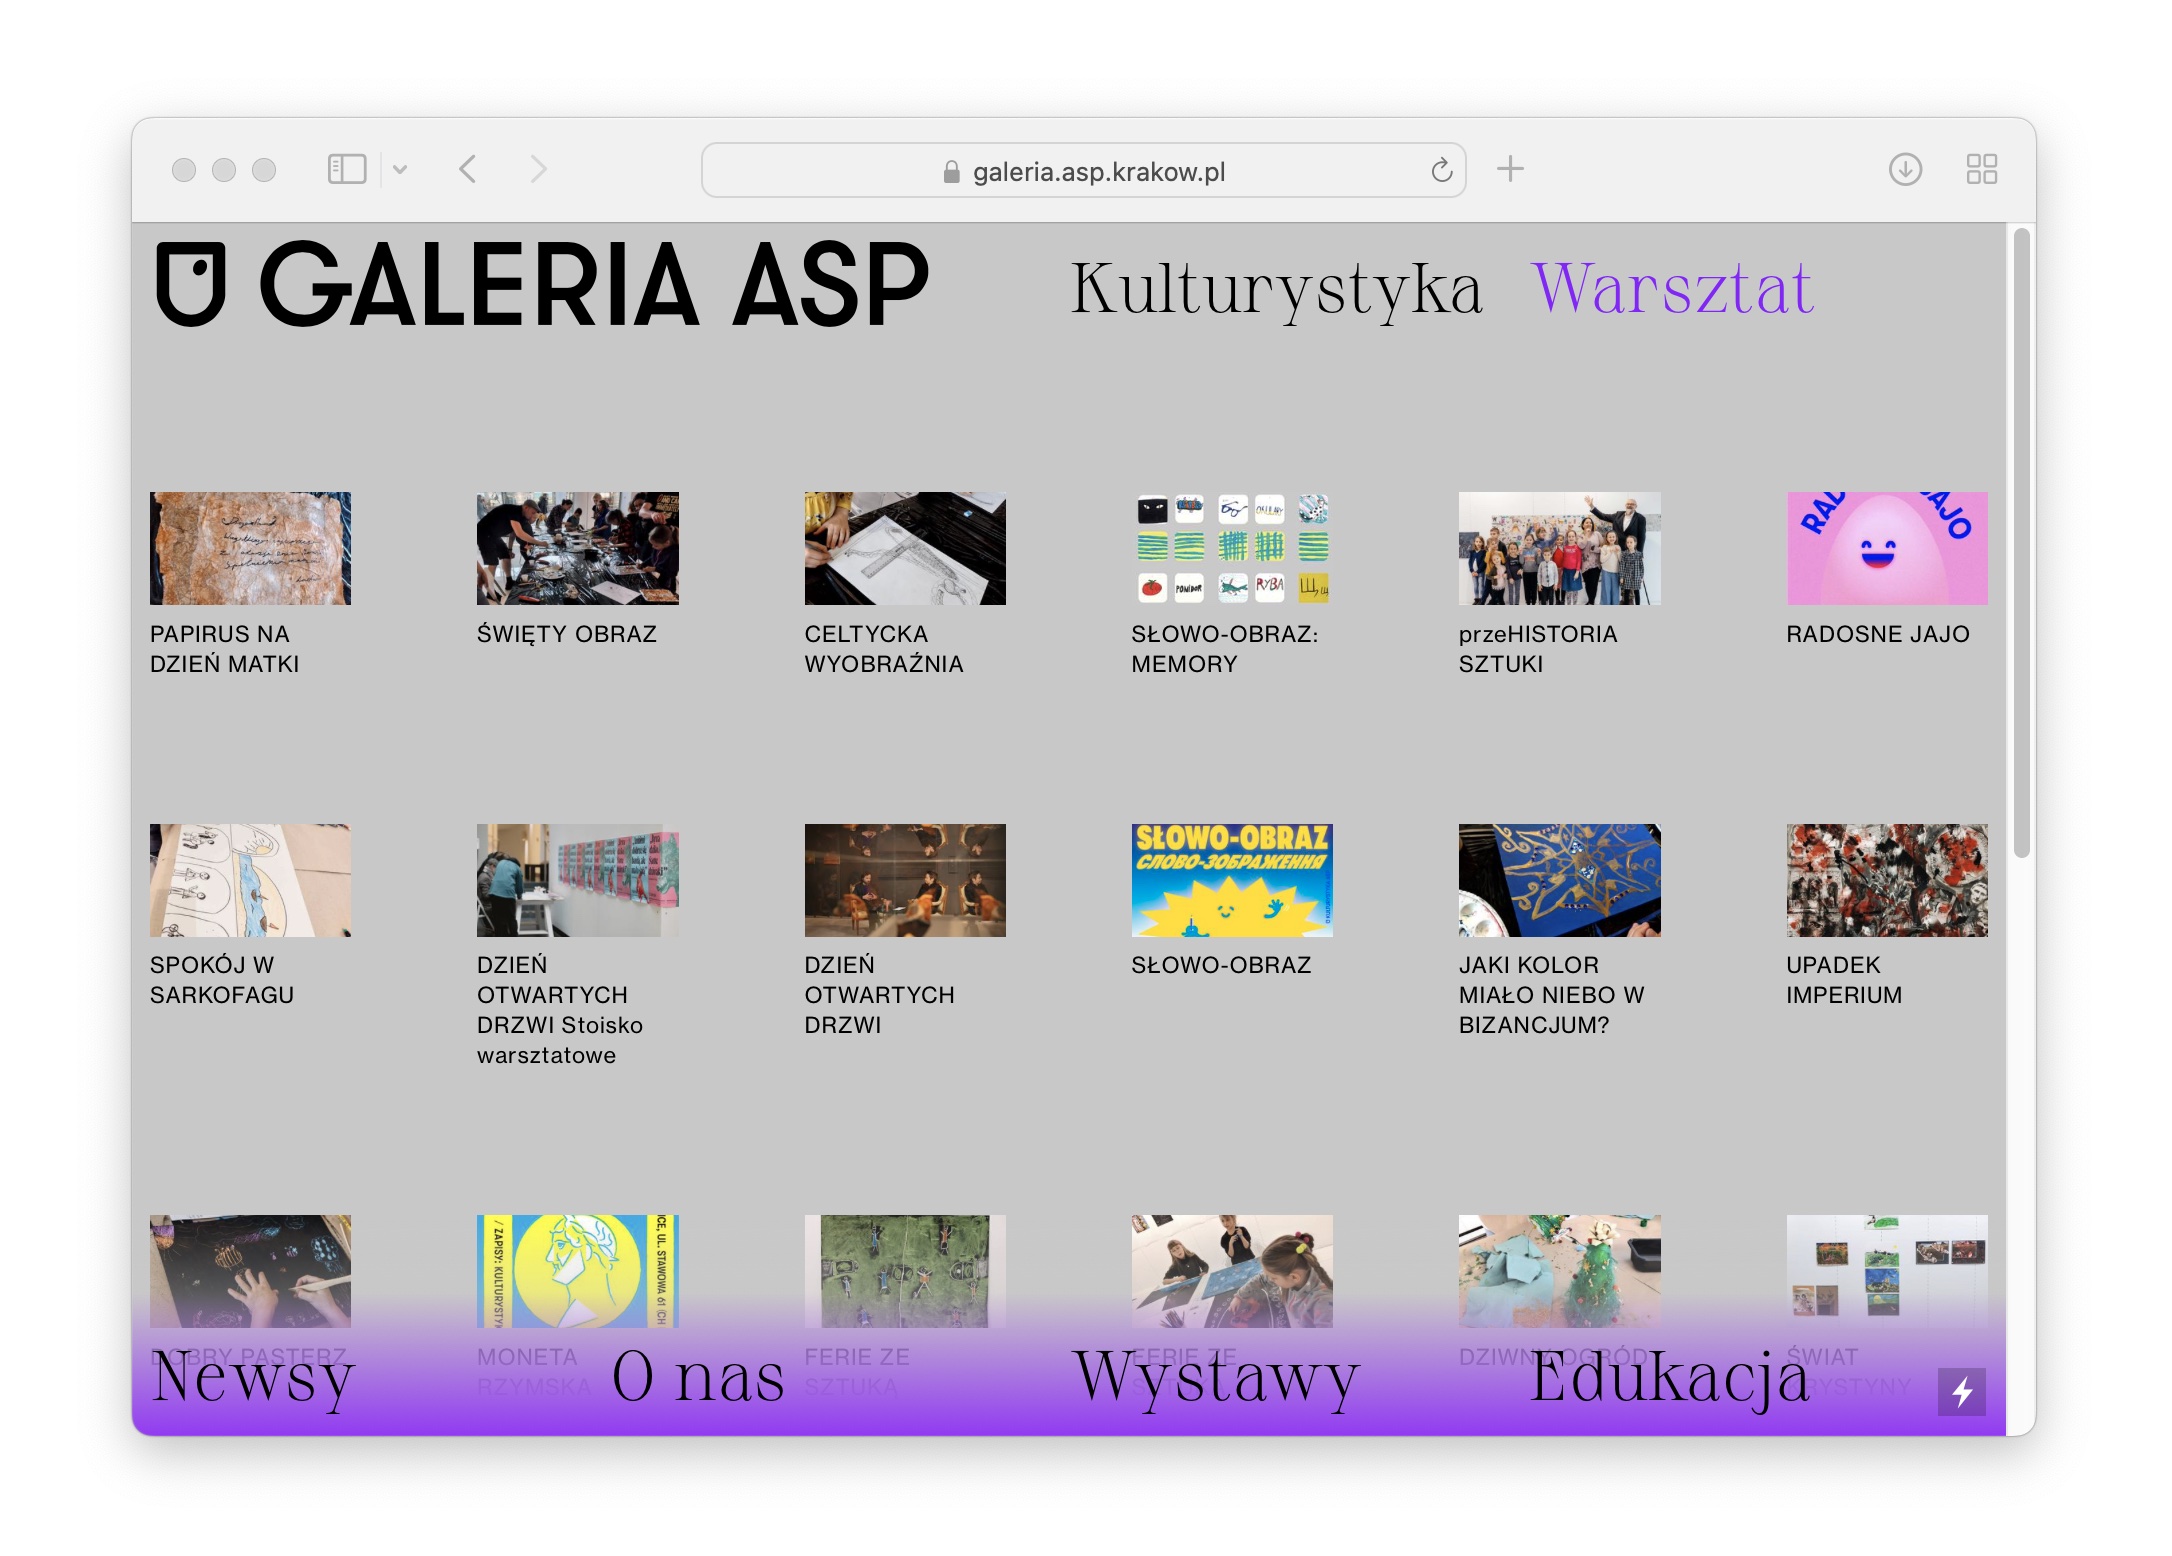The height and width of the screenshot is (1556, 2172).
Task: Click the Galeria ASP shield logo icon
Action: (190, 284)
